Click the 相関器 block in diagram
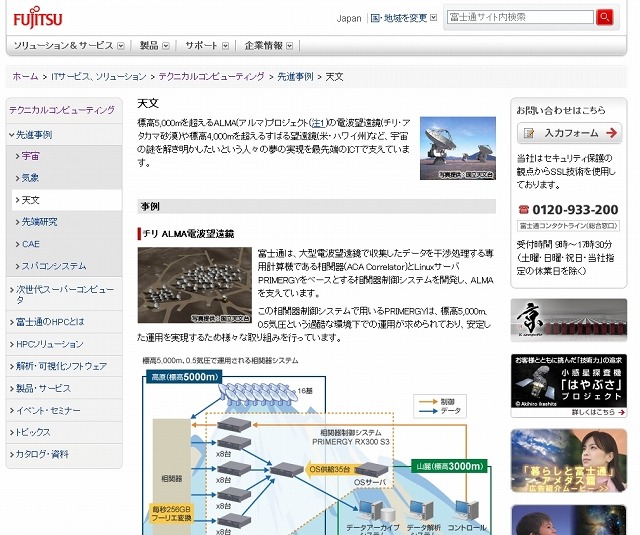The image size is (640, 535). coord(171,477)
